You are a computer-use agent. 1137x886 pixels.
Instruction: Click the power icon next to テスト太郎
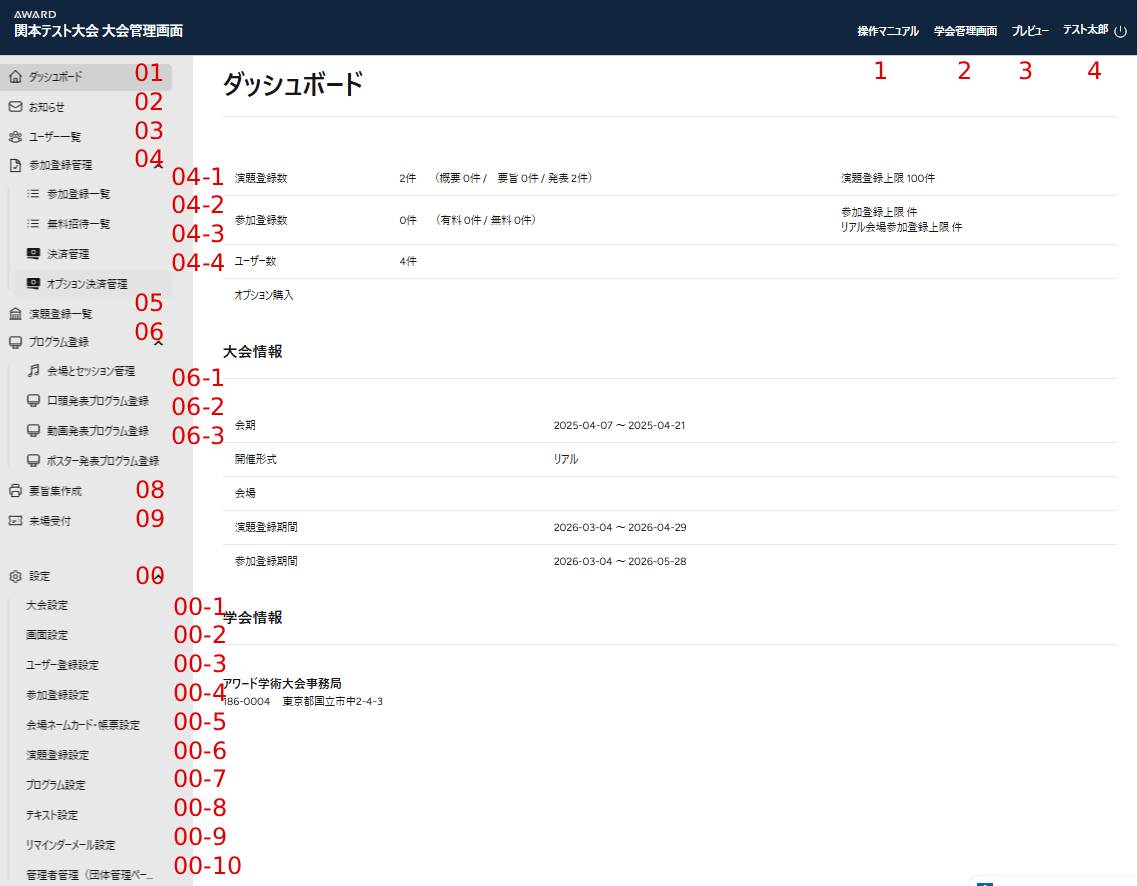pos(1120,32)
